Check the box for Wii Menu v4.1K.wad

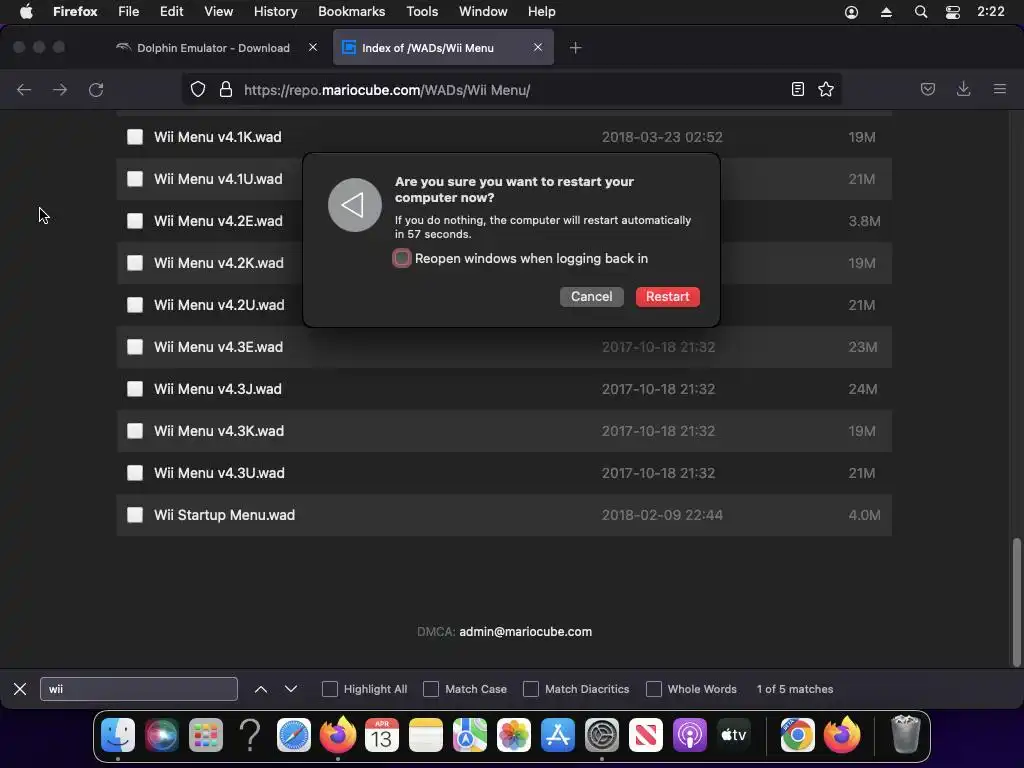click(x=135, y=136)
